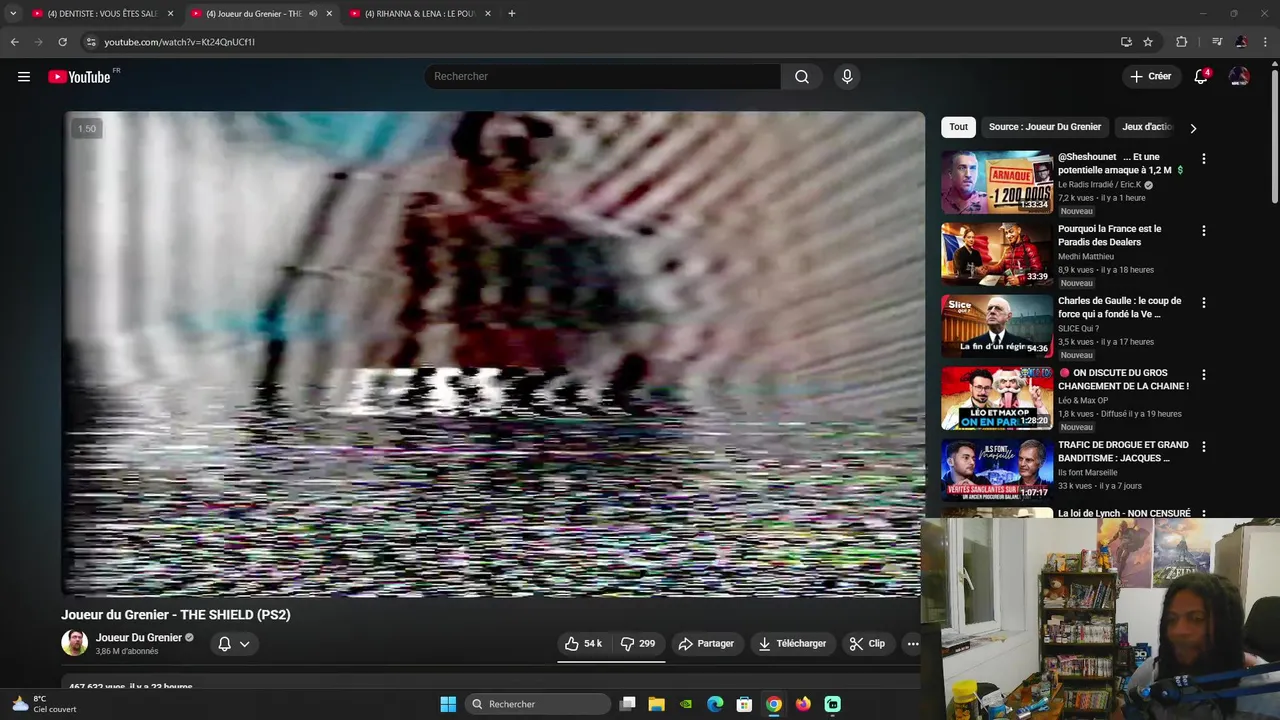Open Task View from taskbar
Image resolution: width=1280 pixels, height=720 pixels.
pyautogui.click(x=627, y=704)
